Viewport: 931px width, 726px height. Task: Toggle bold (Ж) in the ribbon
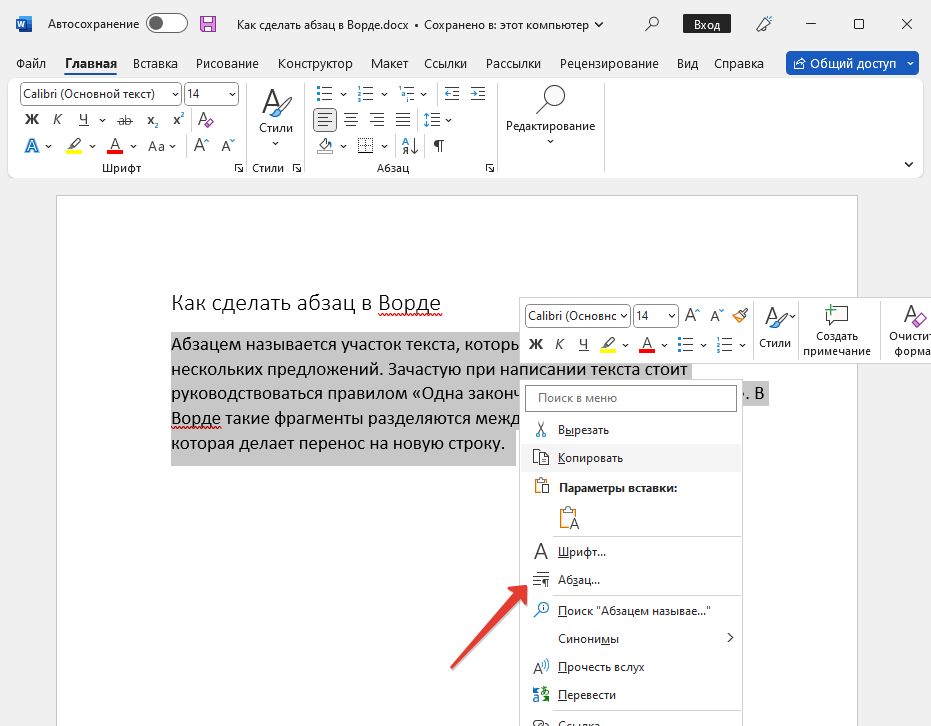tap(31, 120)
